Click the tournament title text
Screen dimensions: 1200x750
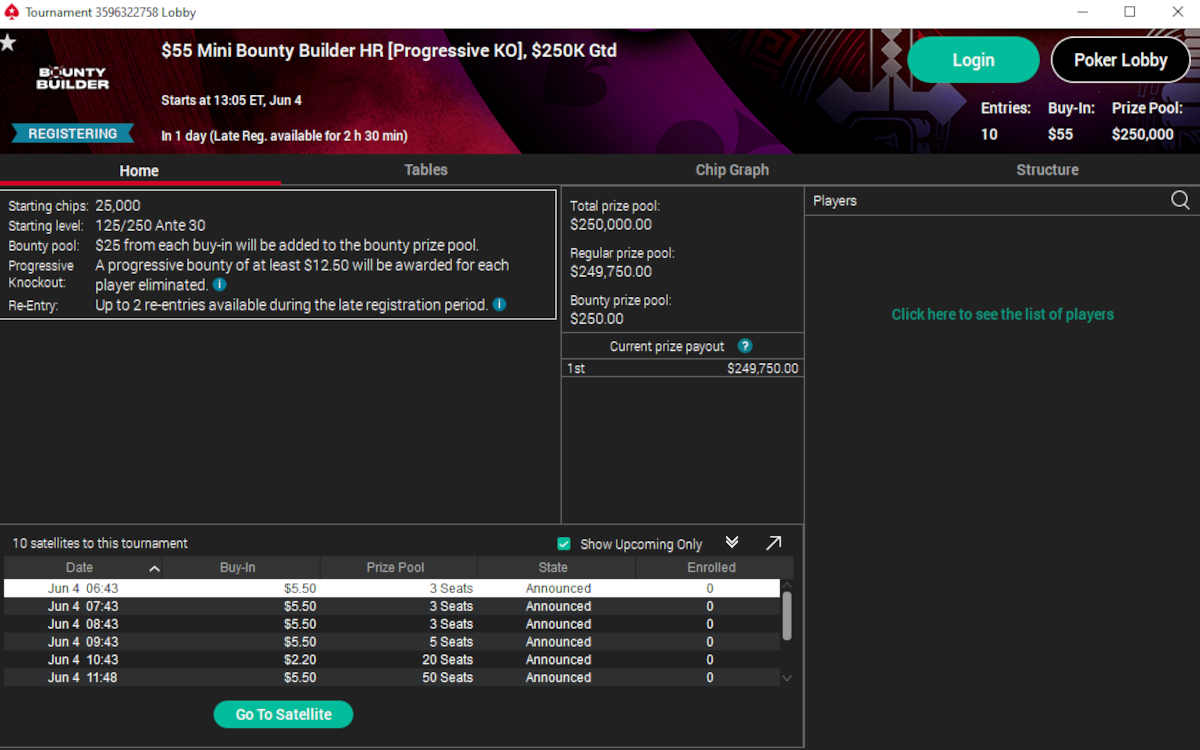[x=389, y=51]
